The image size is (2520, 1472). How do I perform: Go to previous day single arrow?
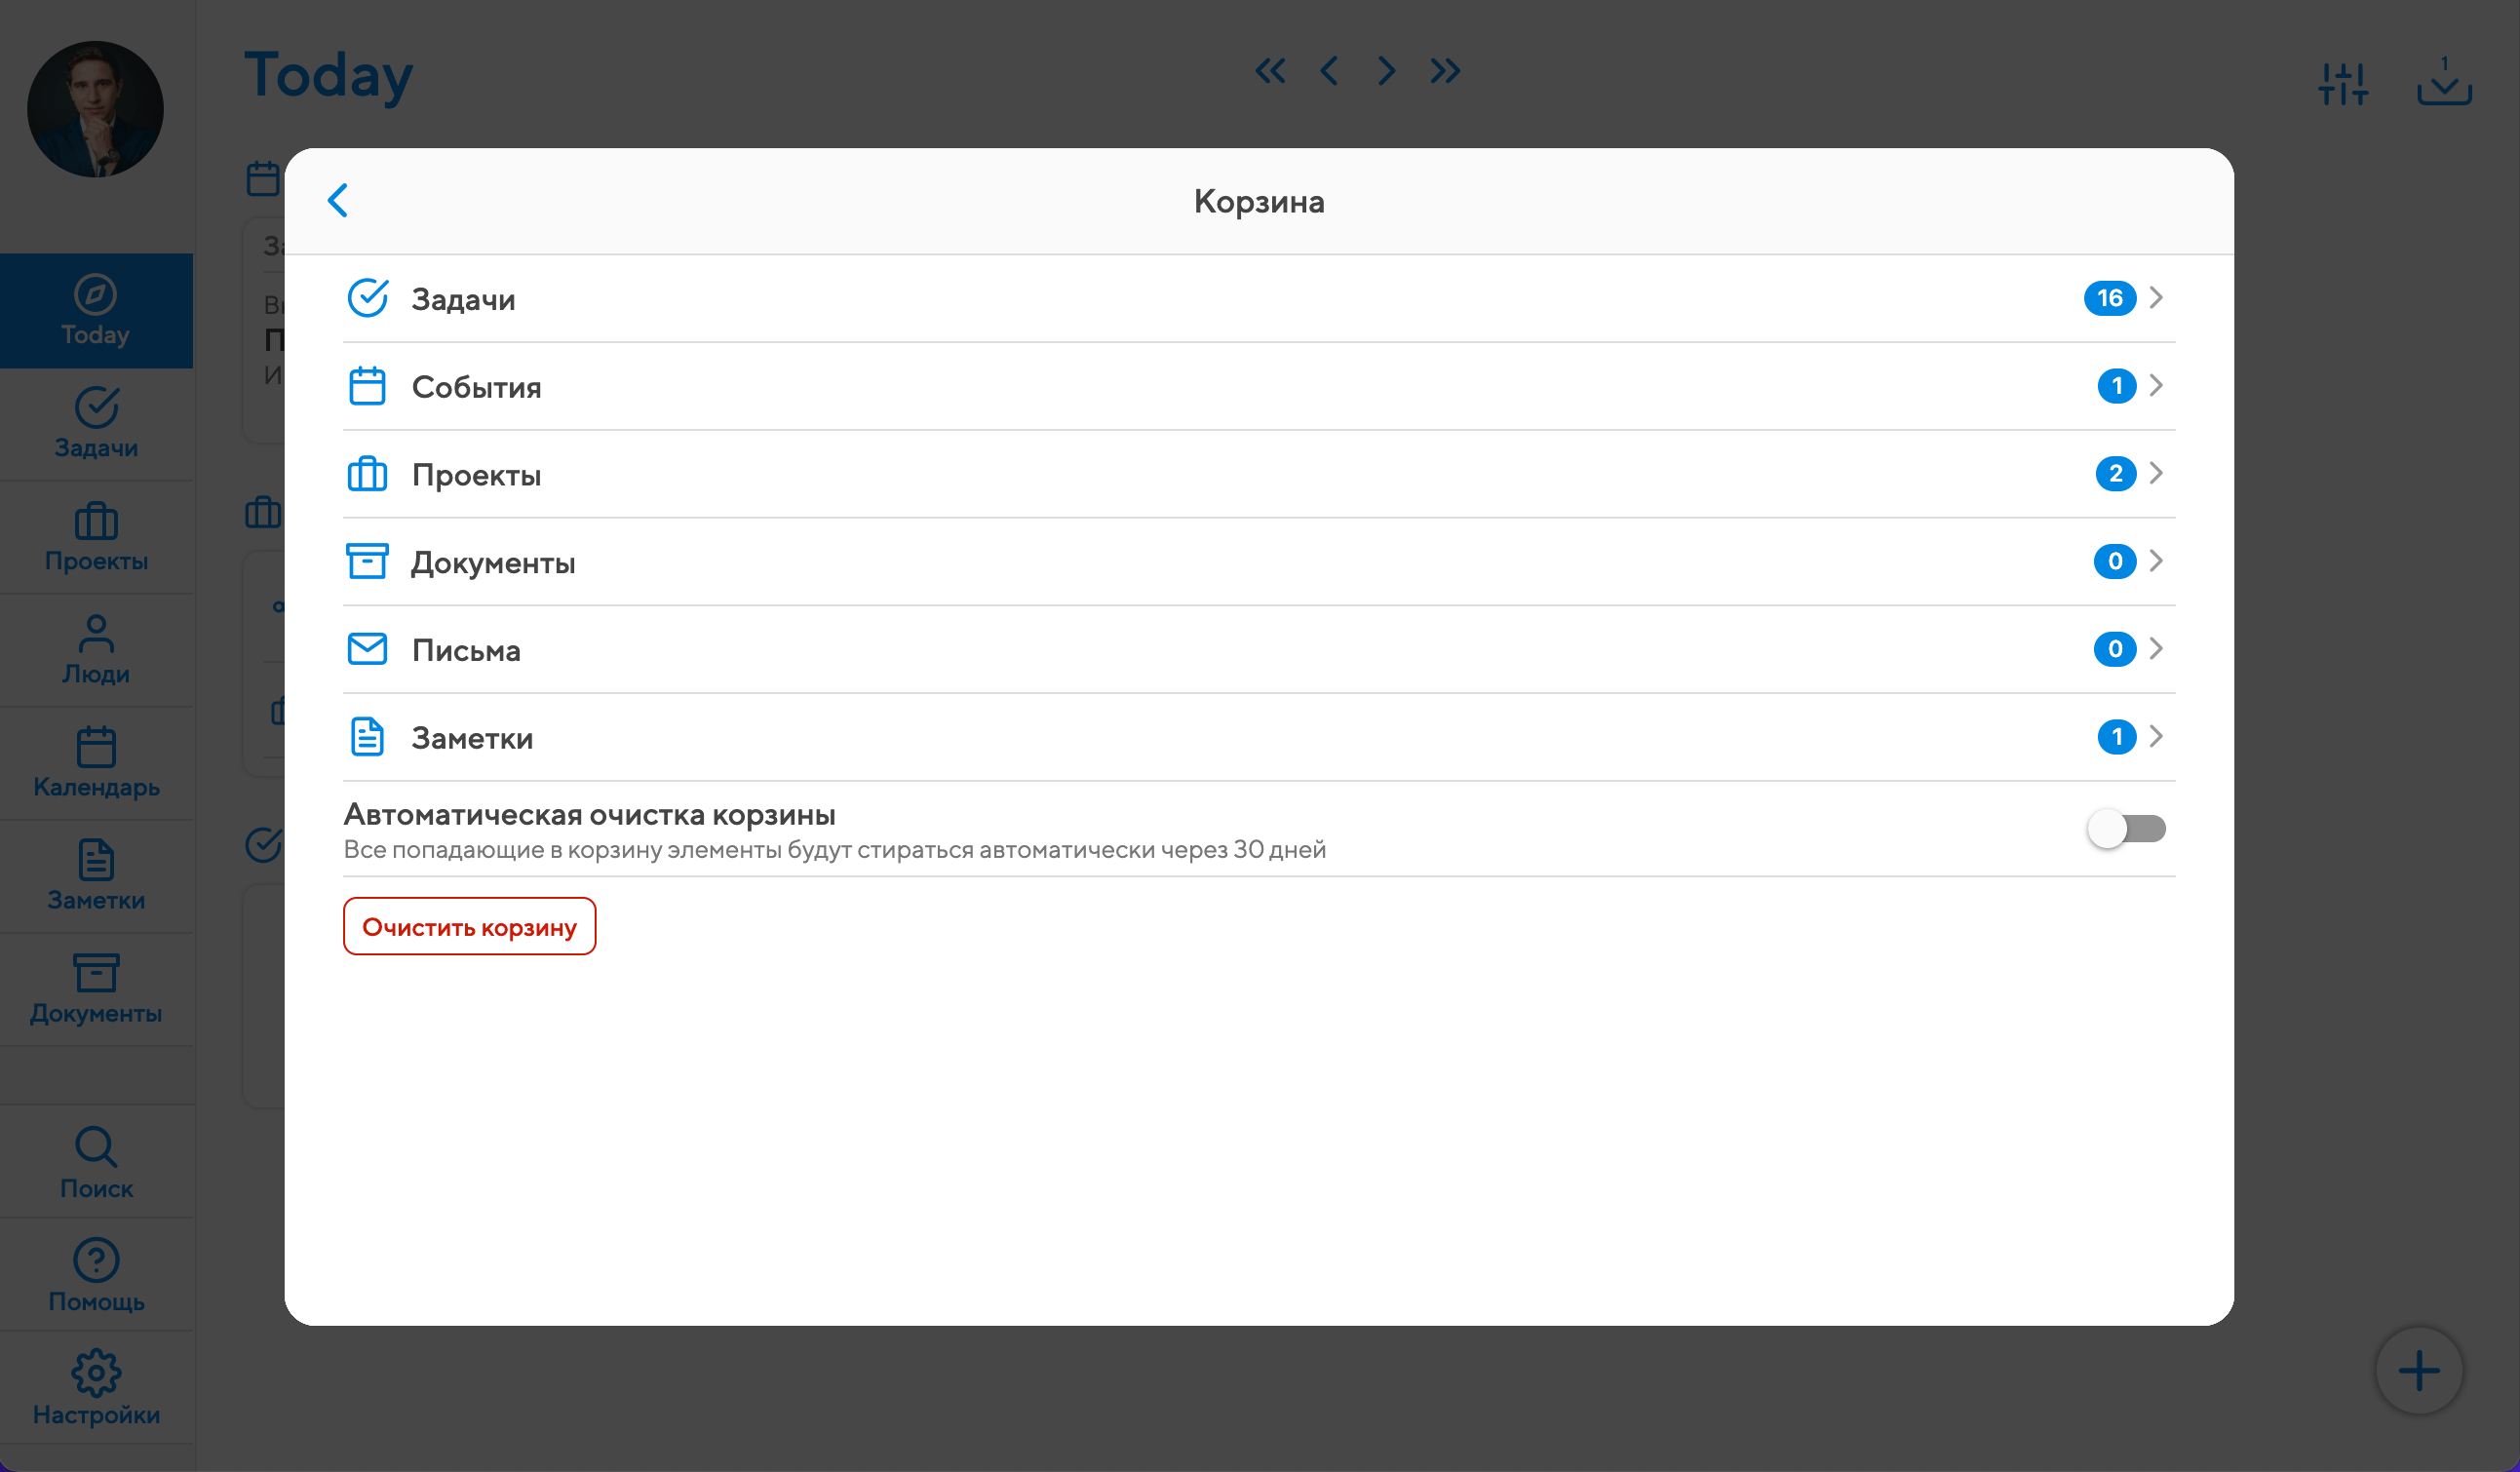click(1329, 71)
